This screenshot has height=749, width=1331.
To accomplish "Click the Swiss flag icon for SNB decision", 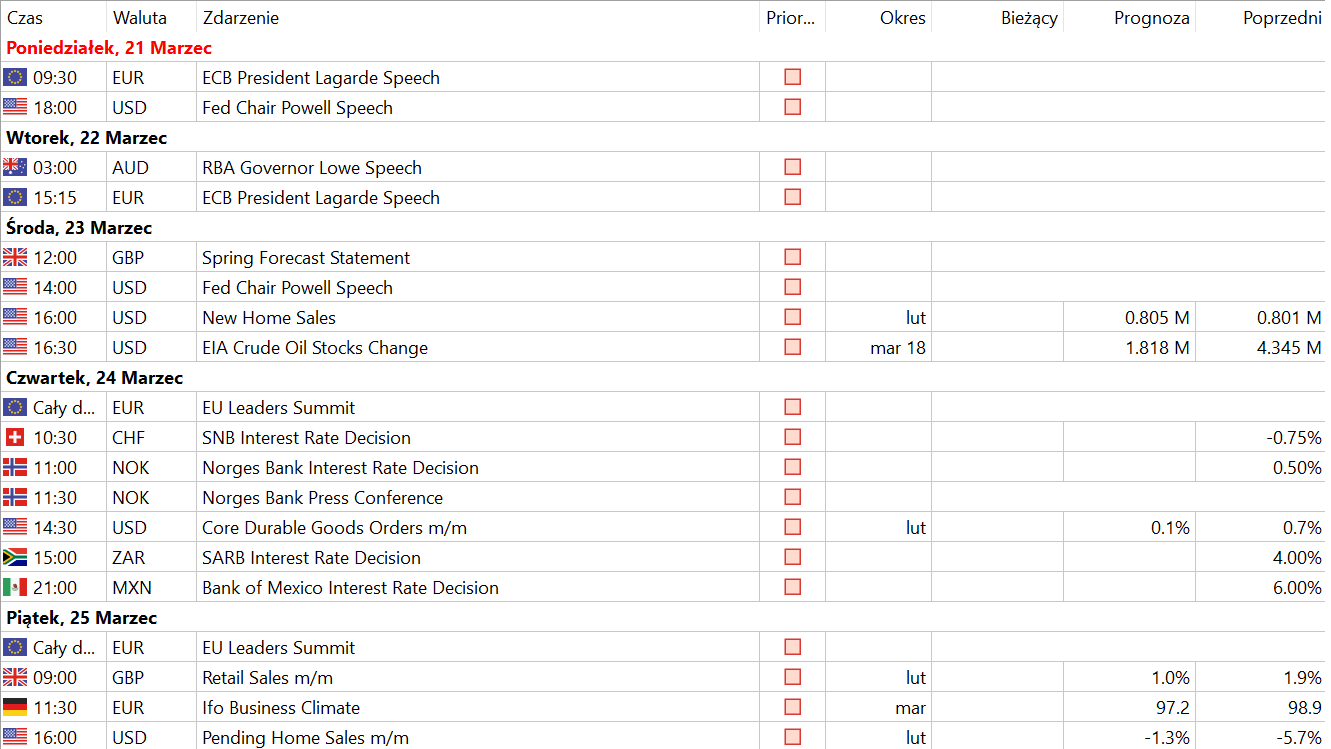I will tap(15, 437).
